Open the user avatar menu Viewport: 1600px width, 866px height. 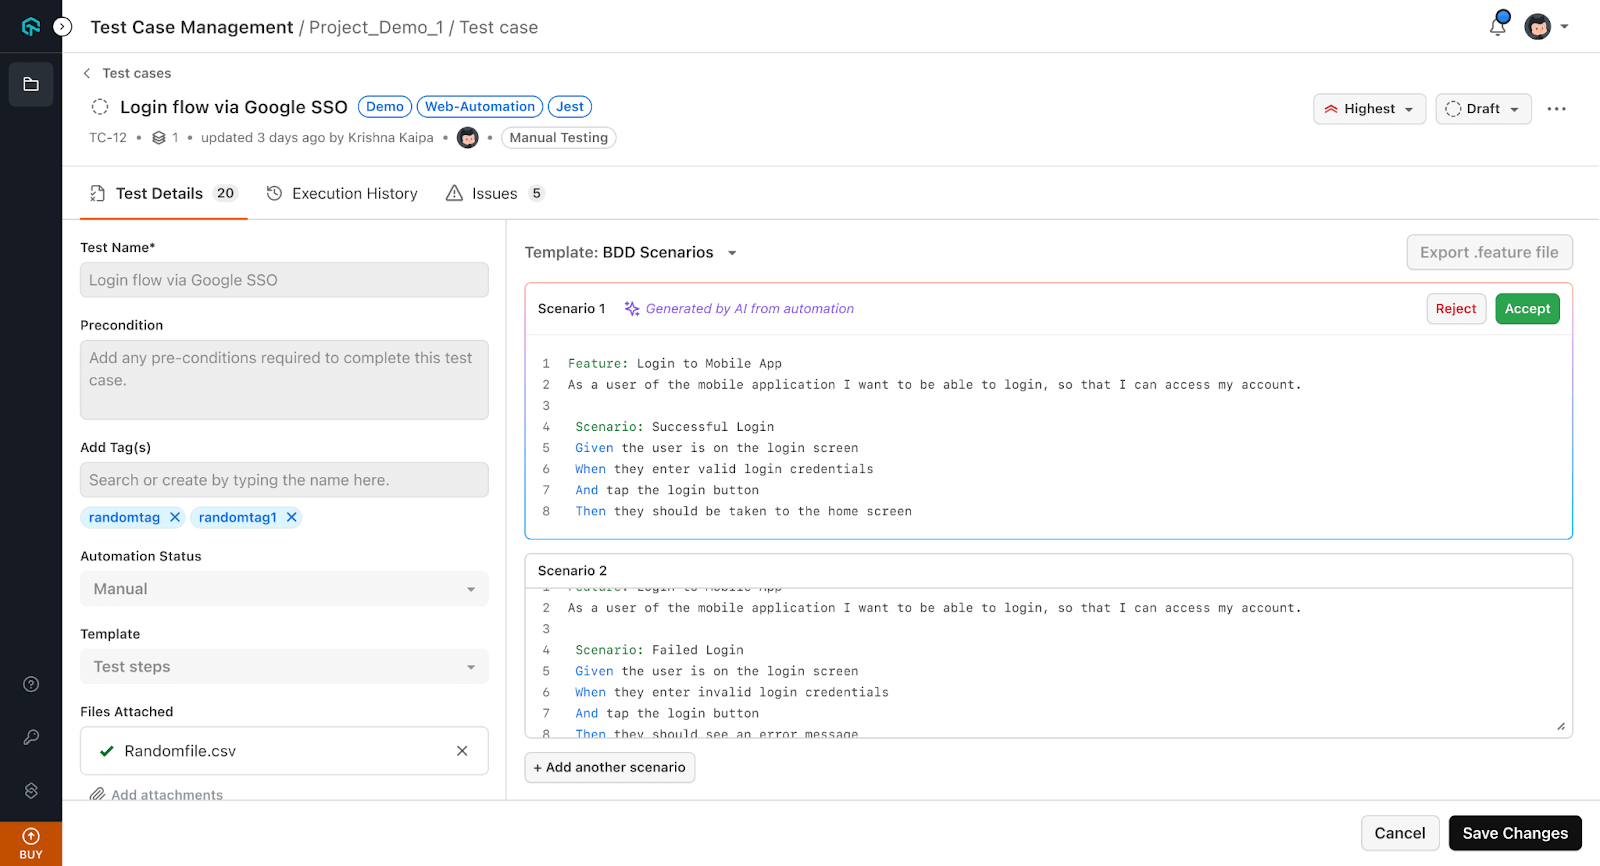coord(1546,27)
